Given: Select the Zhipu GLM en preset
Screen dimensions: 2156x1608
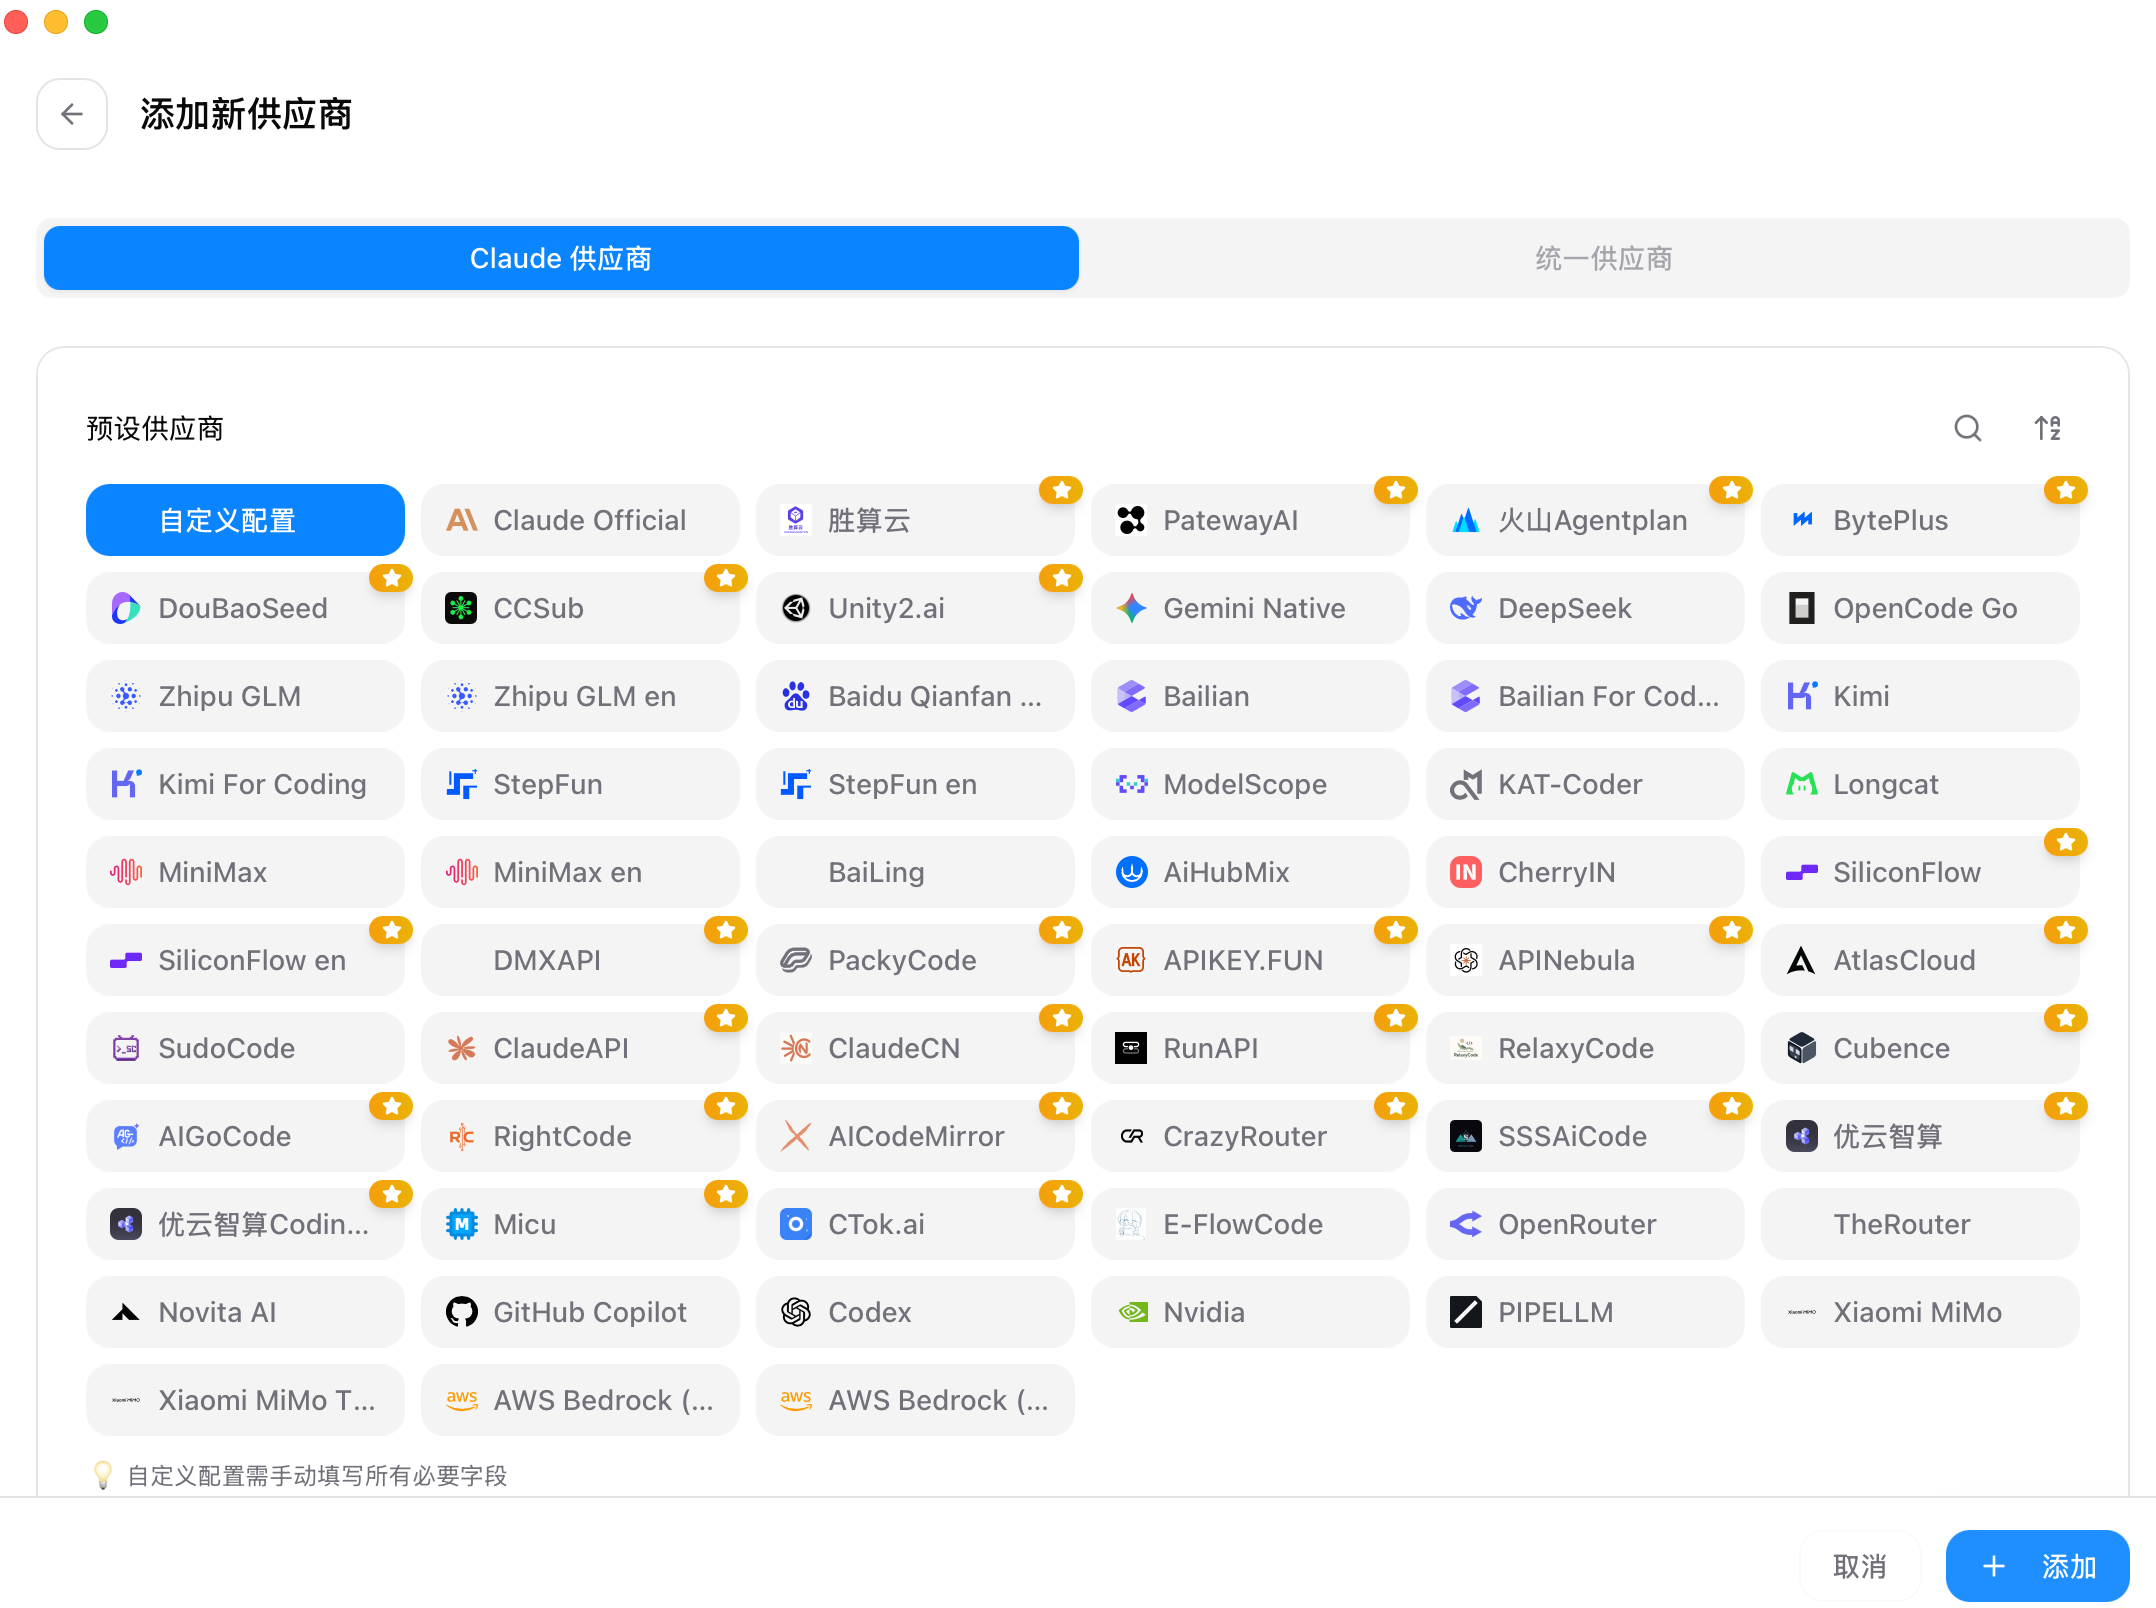Looking at the screenshot, I should [x=580, y=696].
